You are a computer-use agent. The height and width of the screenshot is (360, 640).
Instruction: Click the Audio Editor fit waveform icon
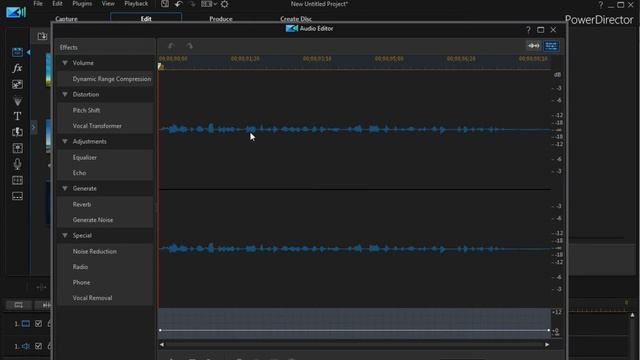tap(533, 46)
